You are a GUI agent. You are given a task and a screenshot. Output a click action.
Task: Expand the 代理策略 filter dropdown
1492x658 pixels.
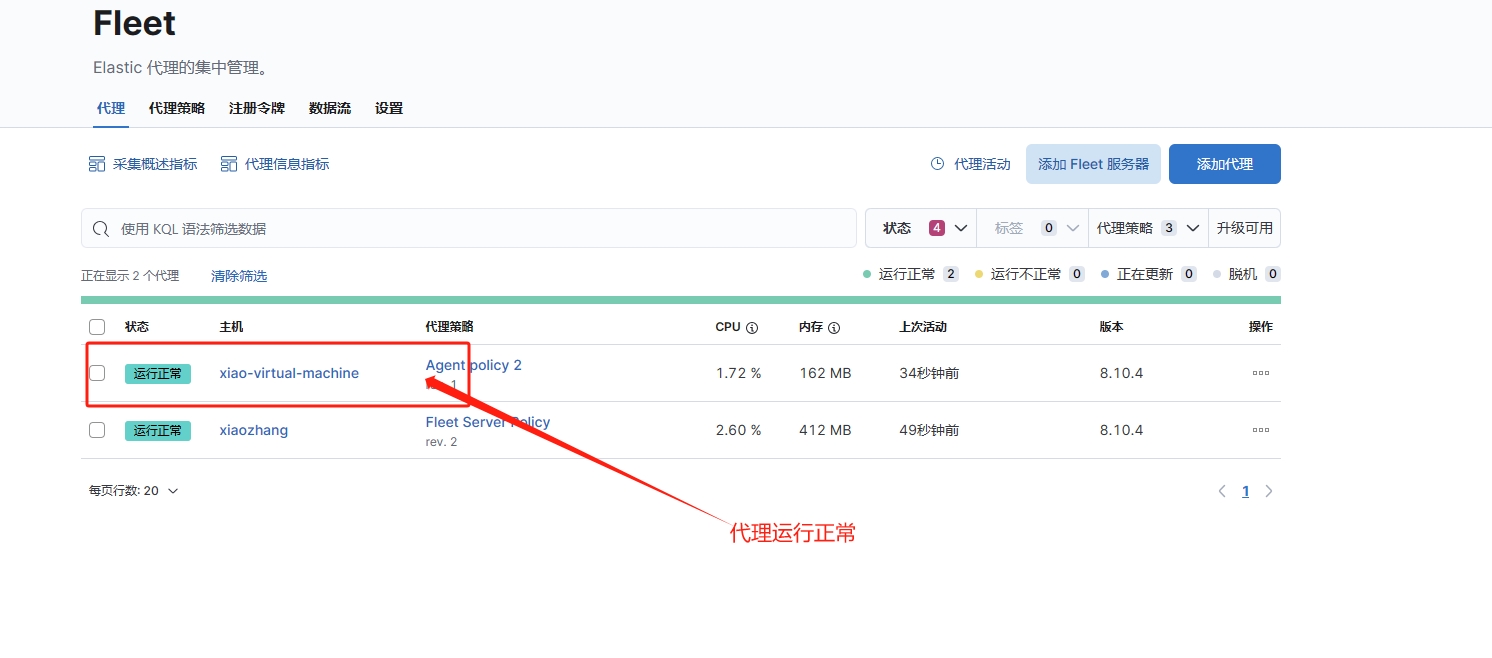coord(1148,228)
